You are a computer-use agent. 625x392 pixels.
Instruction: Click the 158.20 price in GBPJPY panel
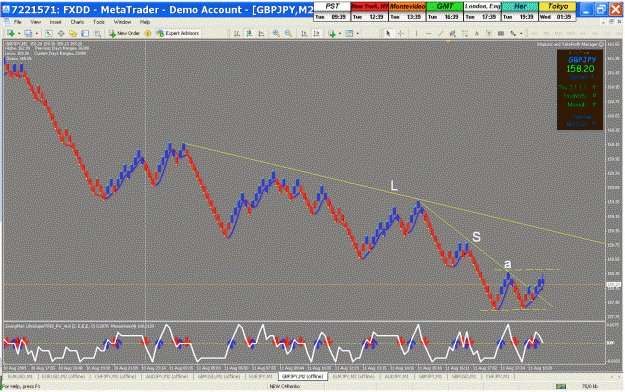[580, 69]
